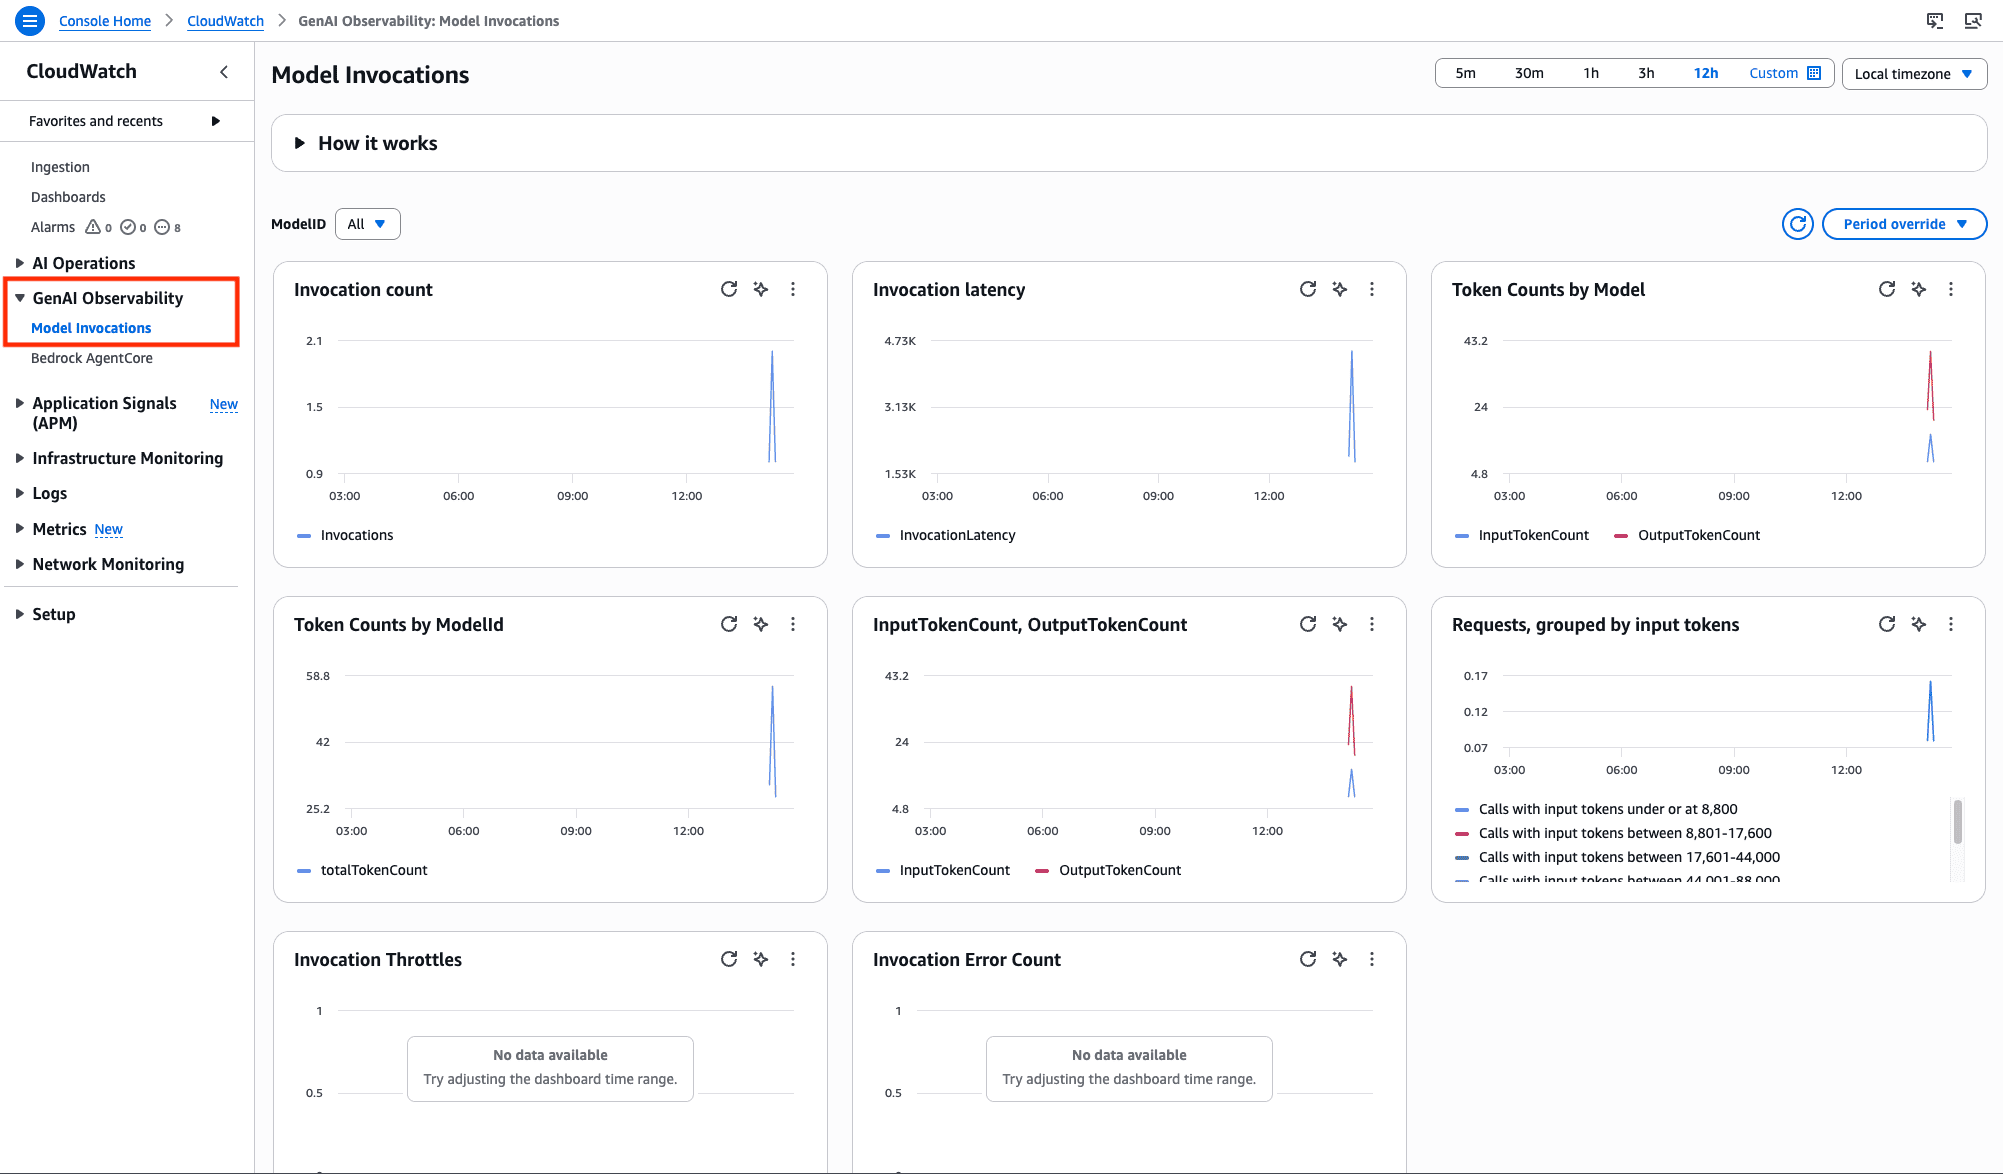
Task: Open CloudShell from the top navigation bar
Action: pos(1934,20)
